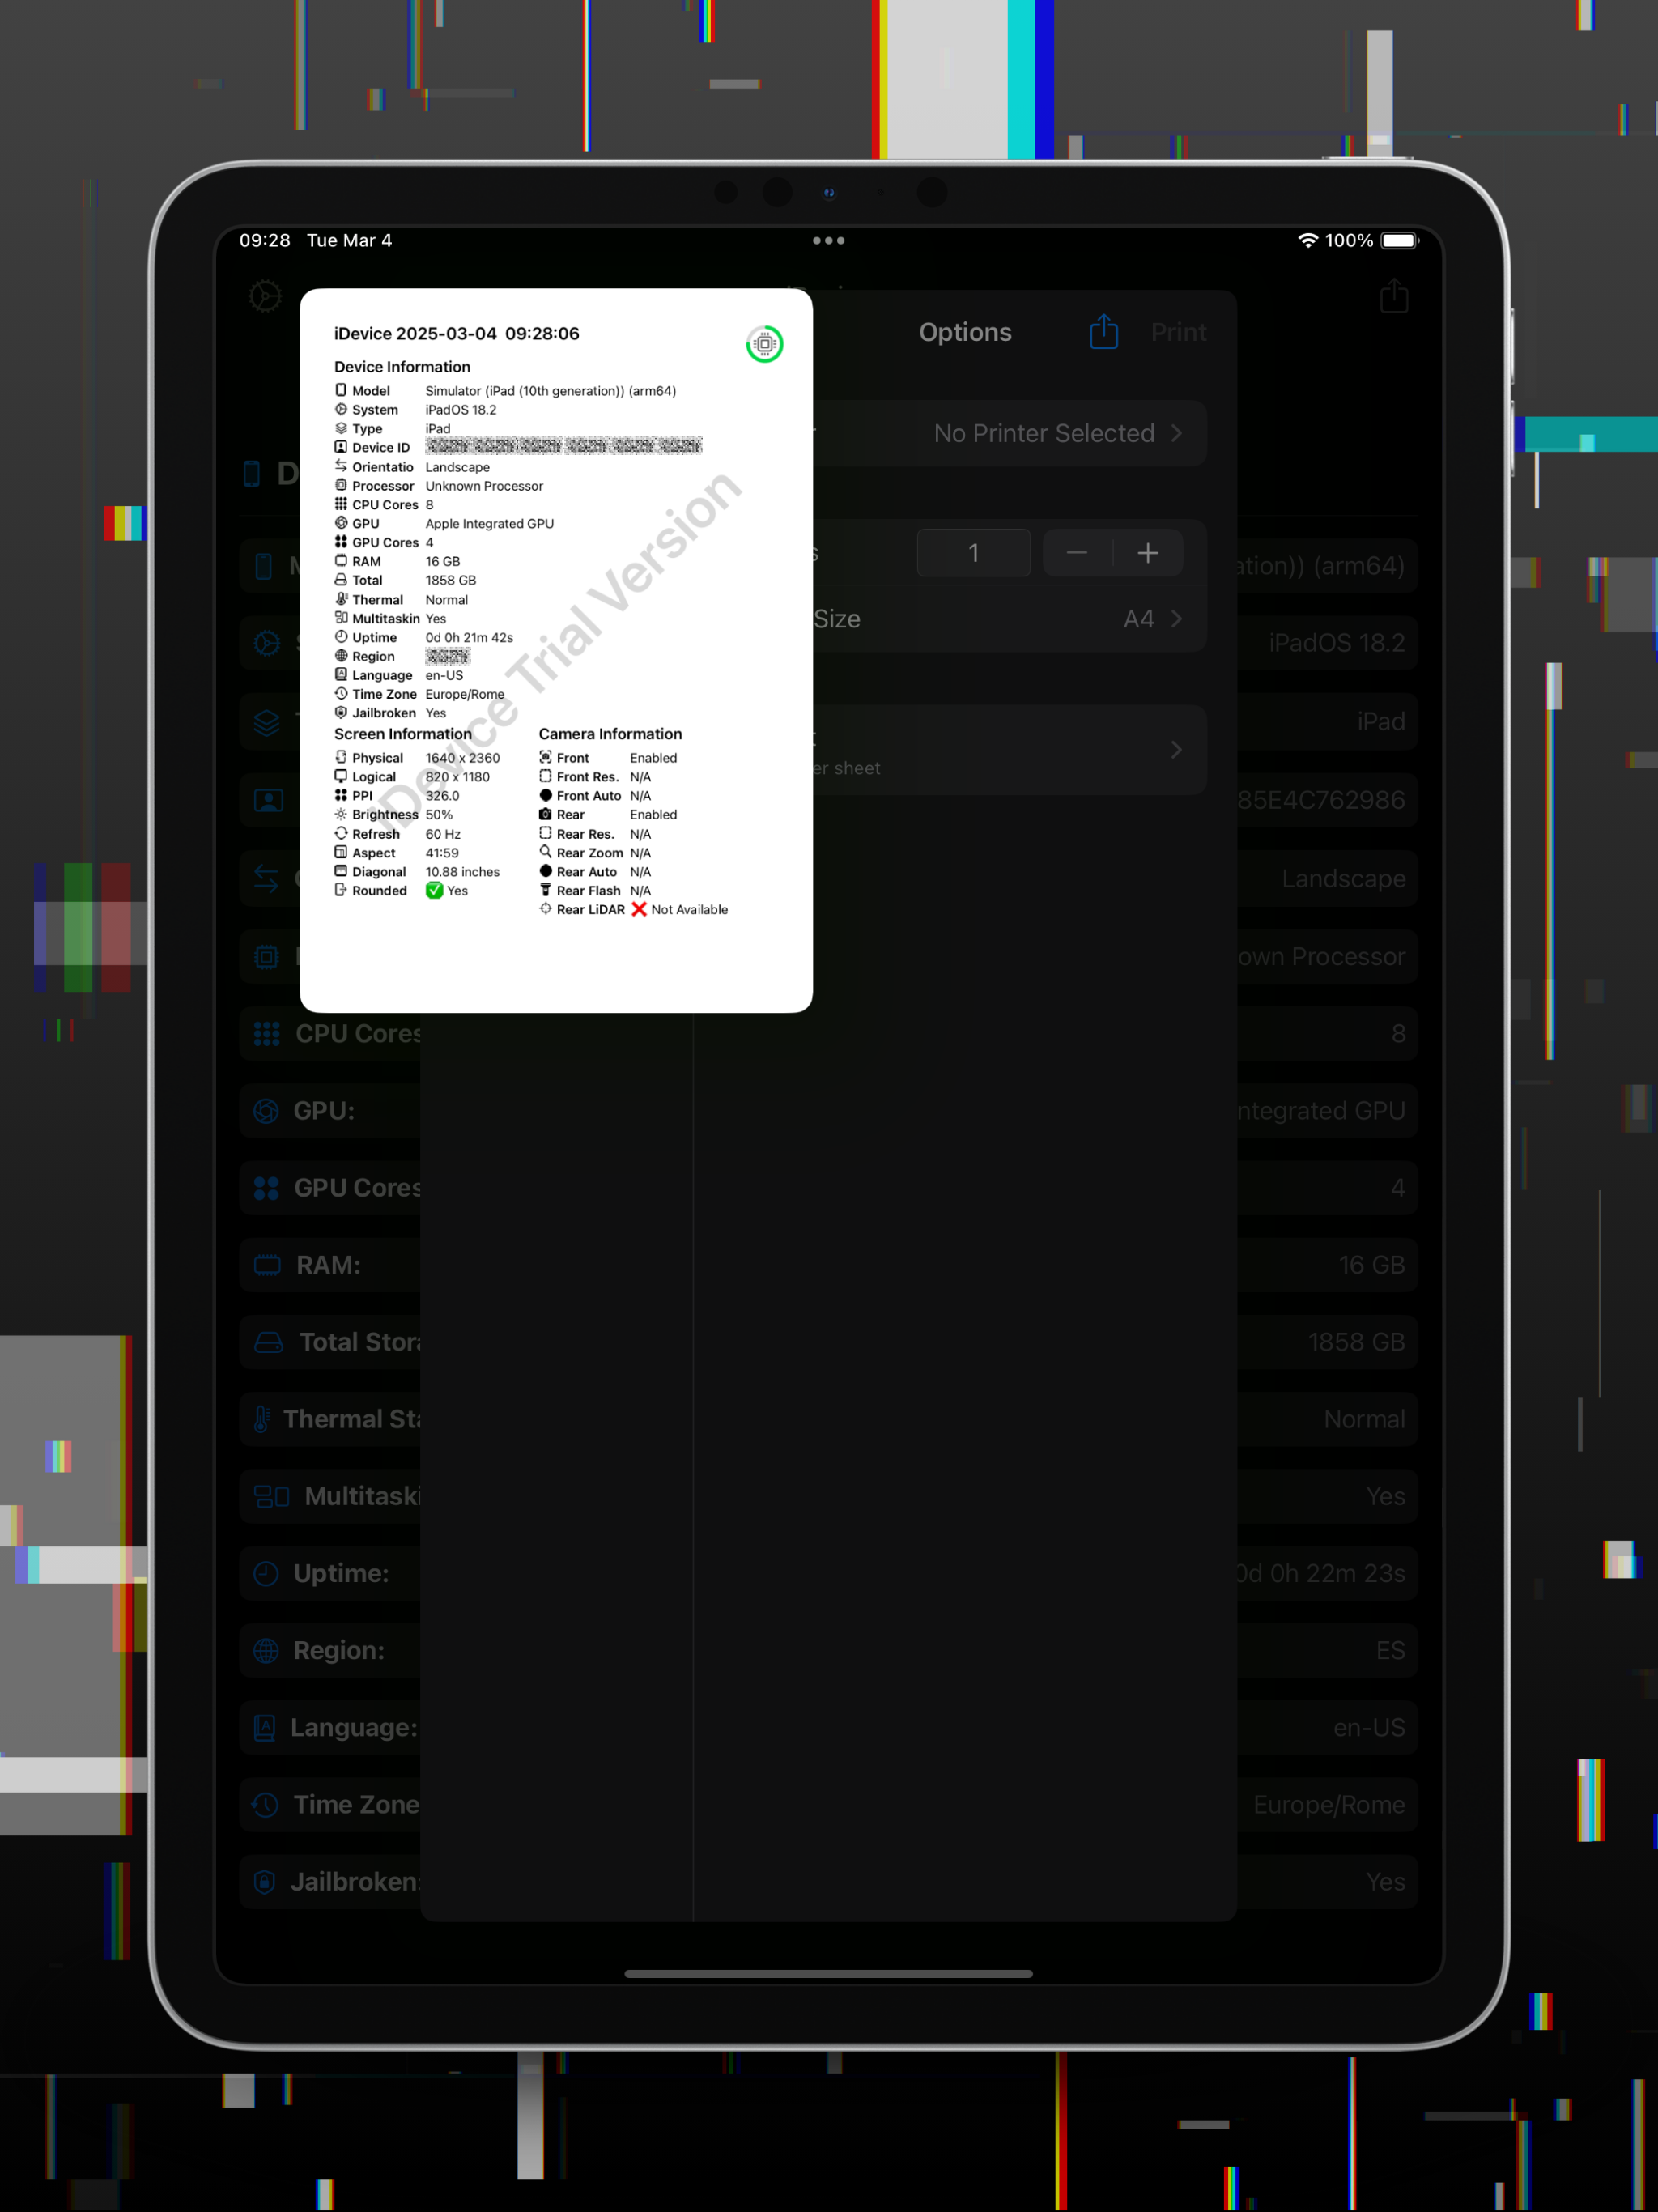Click the Jailbroken shield icon
The height and width of the screenshot is (2212, 1658).
coord(264,1881)
